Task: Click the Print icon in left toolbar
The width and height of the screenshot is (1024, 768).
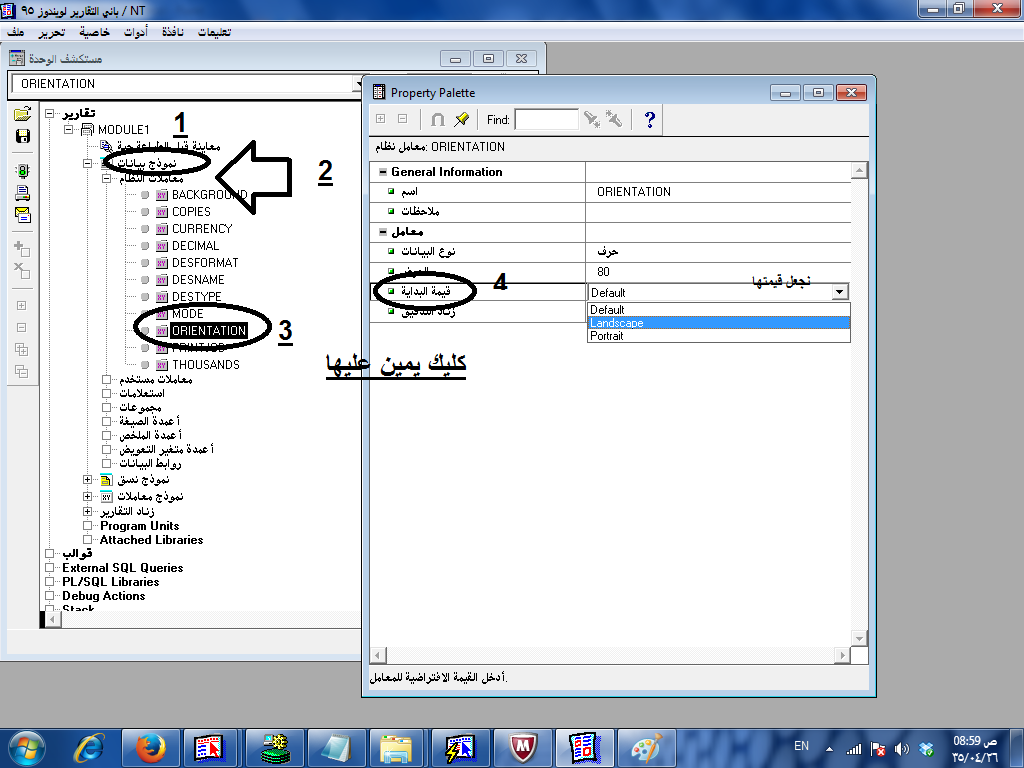Action: coord(22,193)
